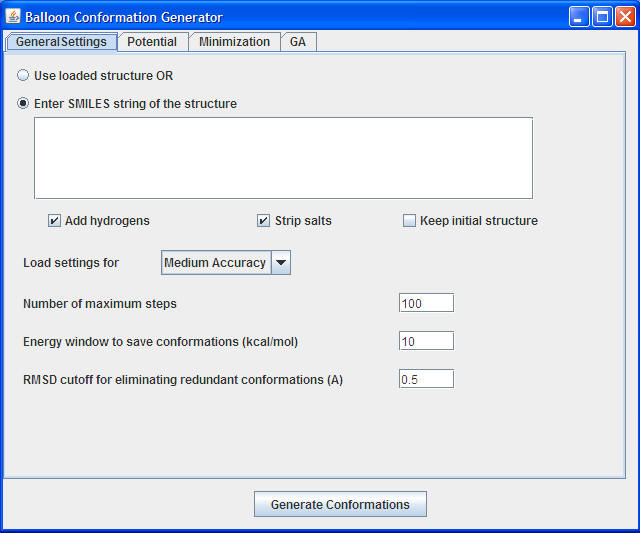Open the Medium Accuracy dropdown arrow

pyautogui.click(x=281, y=262)
